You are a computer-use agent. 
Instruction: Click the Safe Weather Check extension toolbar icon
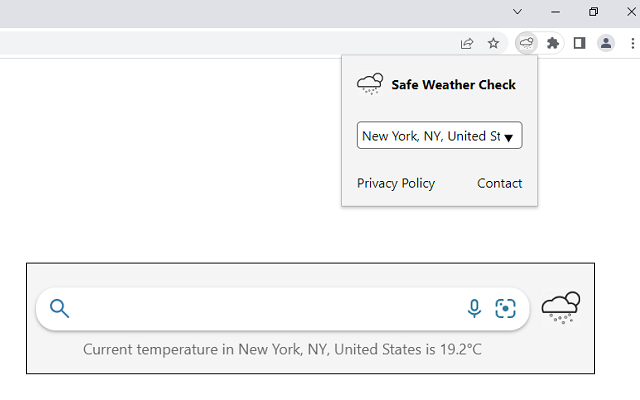tap(527, 43)
